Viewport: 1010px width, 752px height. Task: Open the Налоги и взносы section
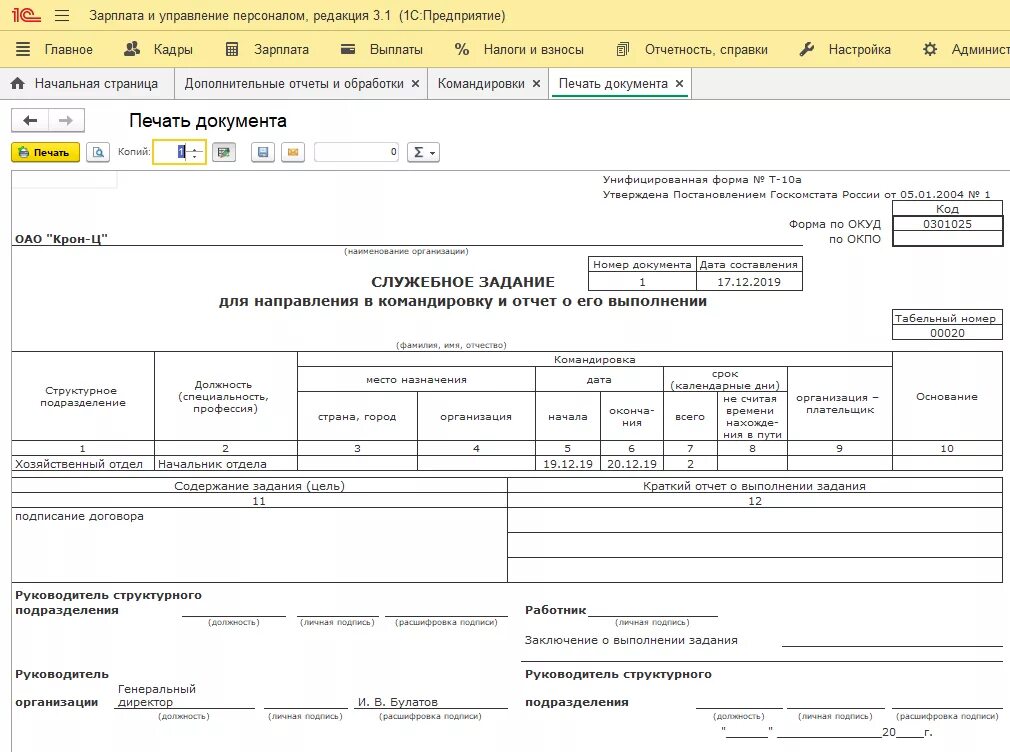click(x=519, y=49)
